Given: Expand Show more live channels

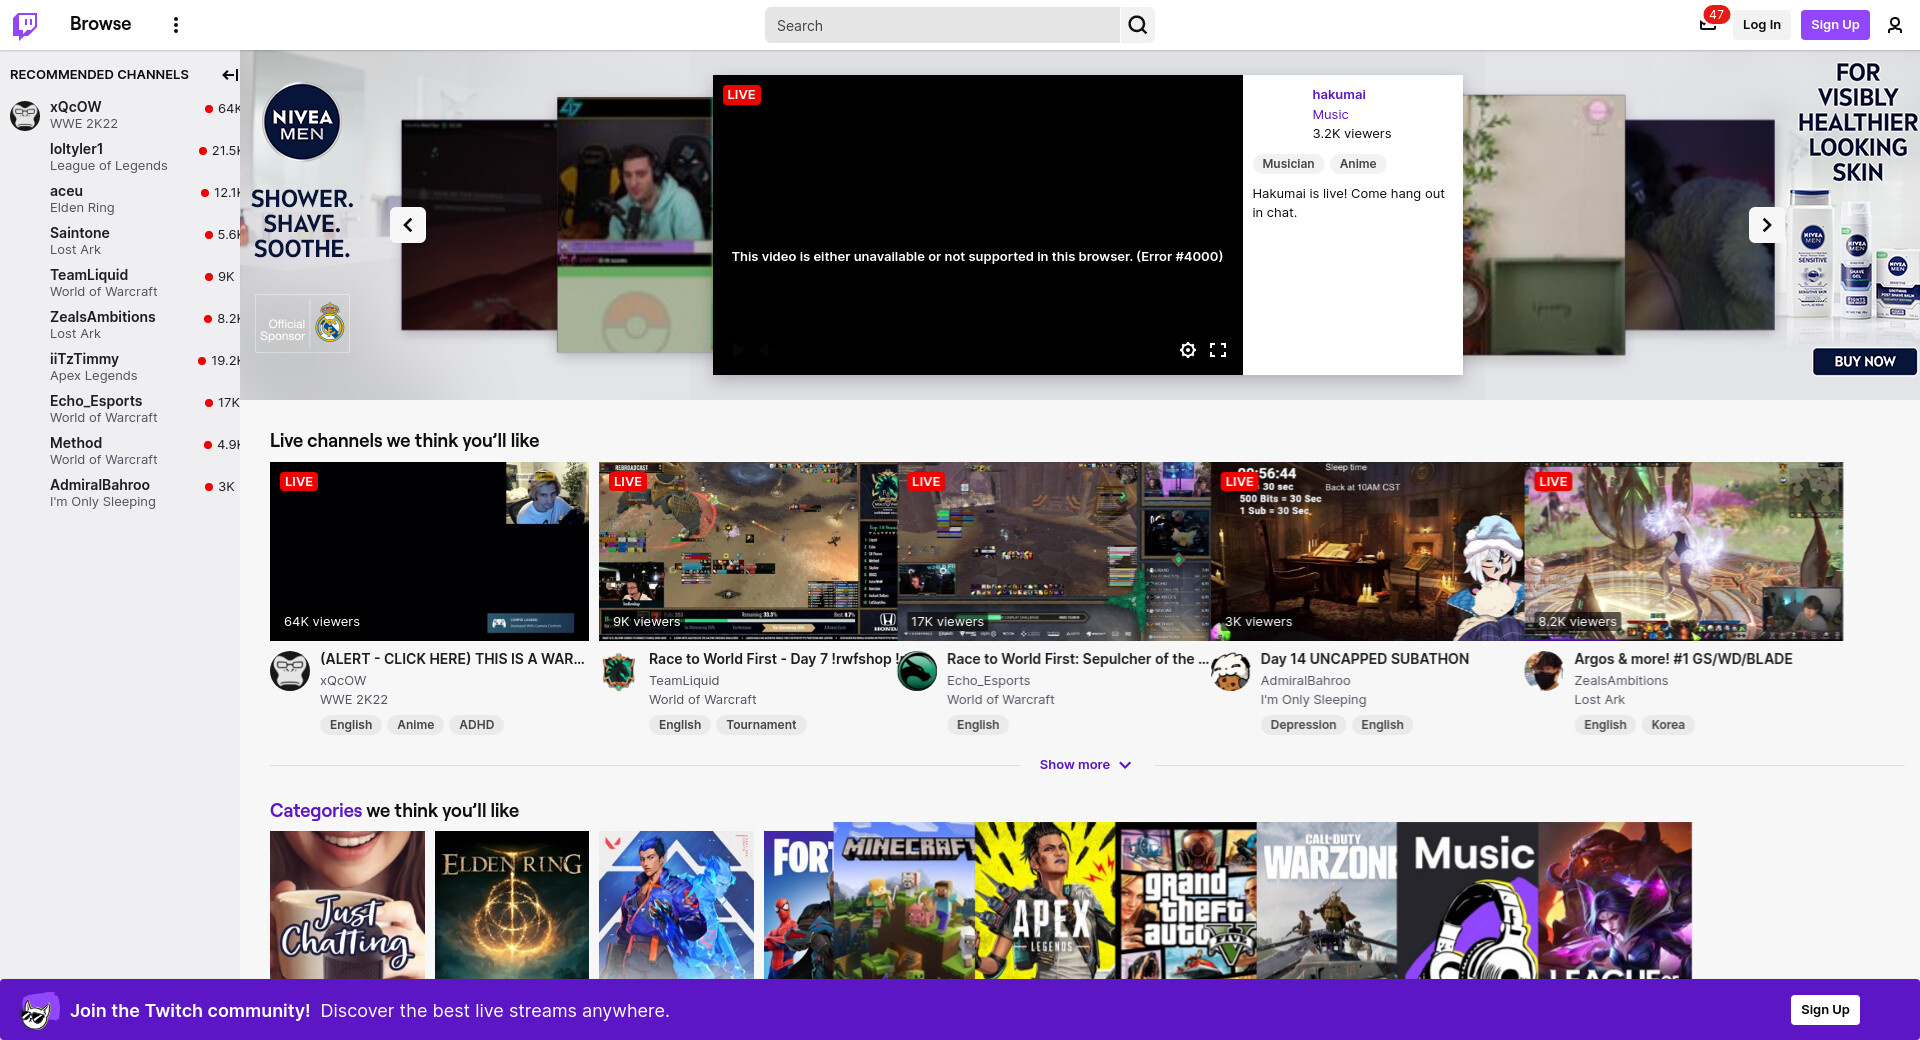Looking at the screenshot, I should point(1085,765).
